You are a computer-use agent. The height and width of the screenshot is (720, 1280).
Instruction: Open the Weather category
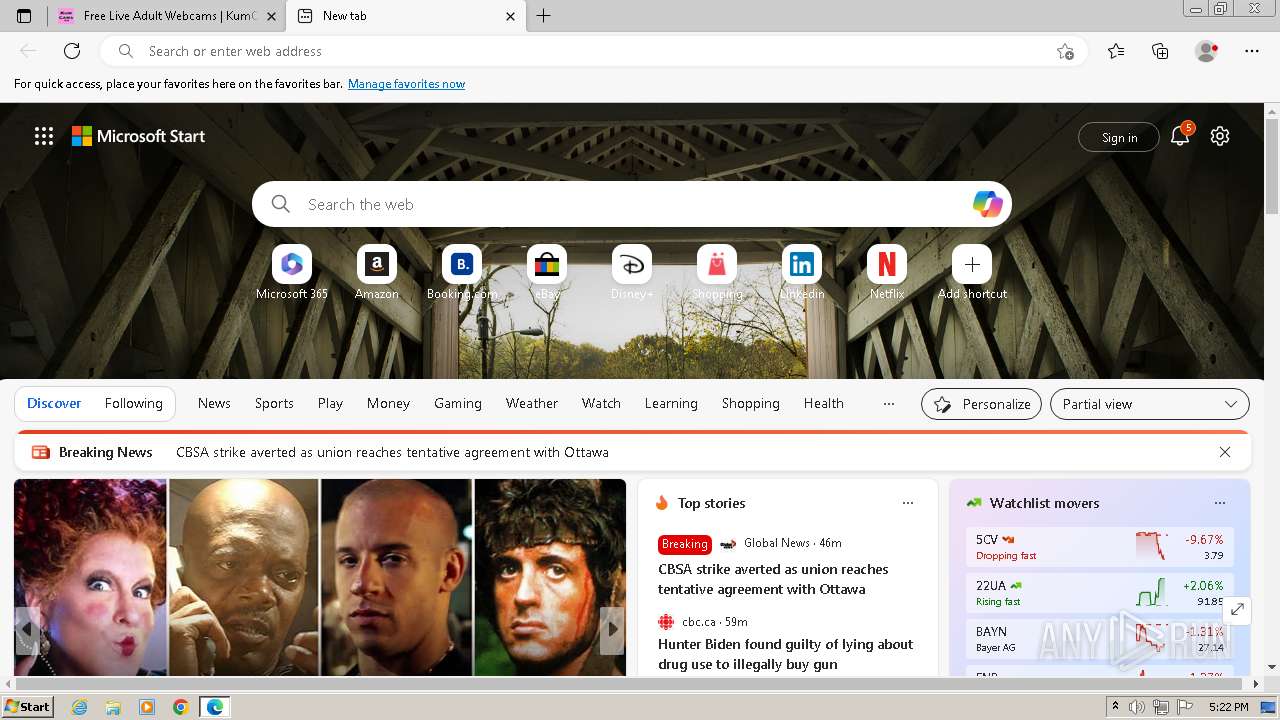pyautogui.click(x=532, y=404)
